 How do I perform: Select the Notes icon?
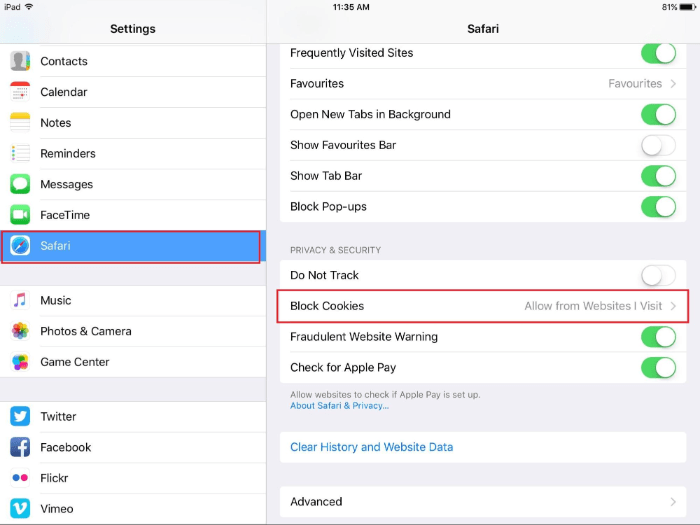20,123
